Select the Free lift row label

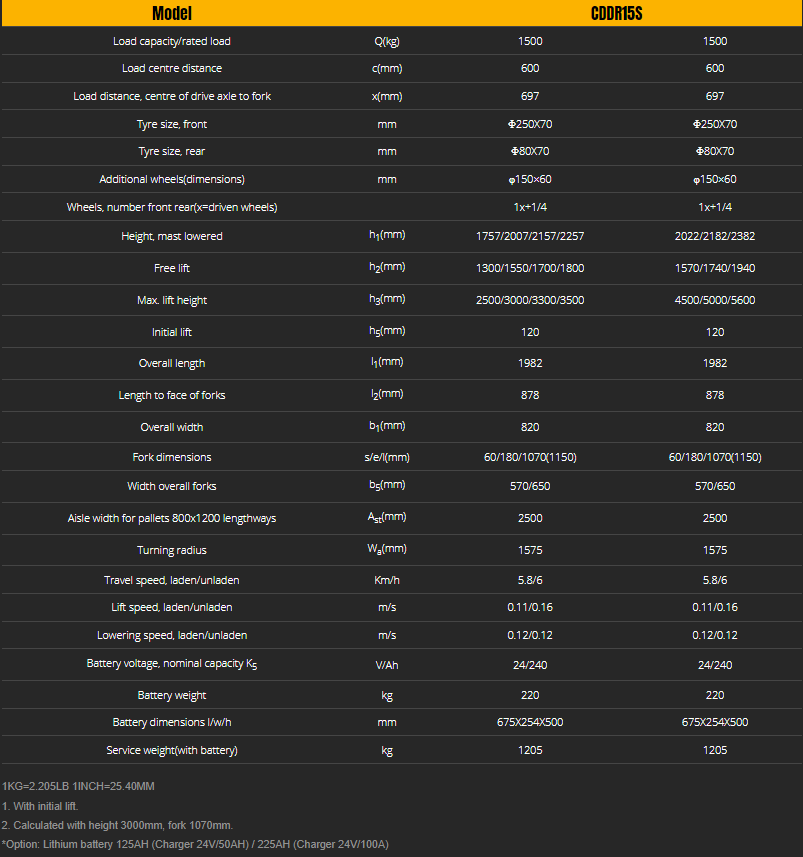click(172, 268)
